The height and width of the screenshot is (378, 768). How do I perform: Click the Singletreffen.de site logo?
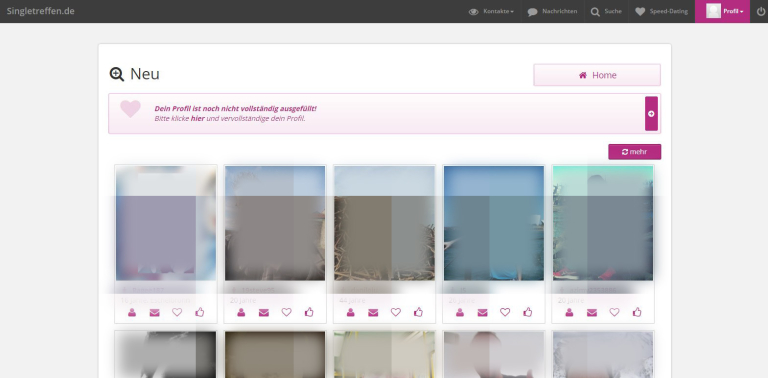(41, 11)
